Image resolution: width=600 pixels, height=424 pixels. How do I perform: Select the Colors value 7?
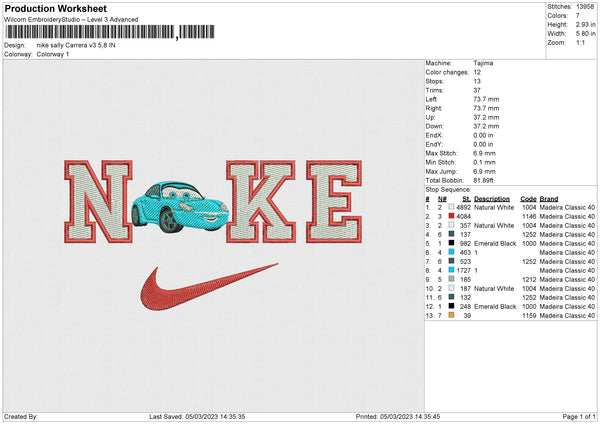tap(578, 16)
